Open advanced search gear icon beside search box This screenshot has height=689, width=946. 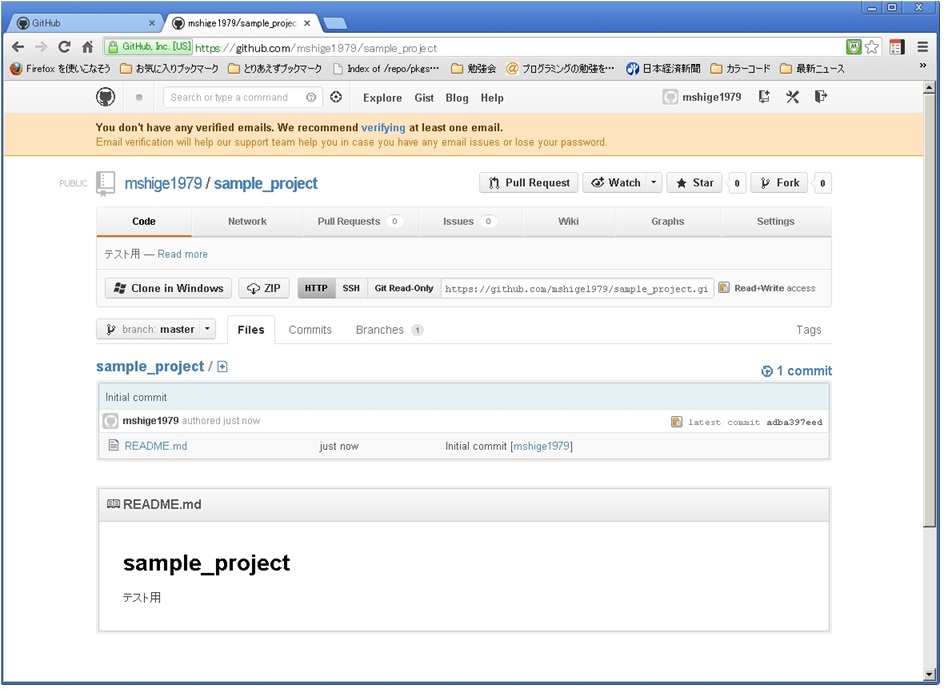(337, 97)
